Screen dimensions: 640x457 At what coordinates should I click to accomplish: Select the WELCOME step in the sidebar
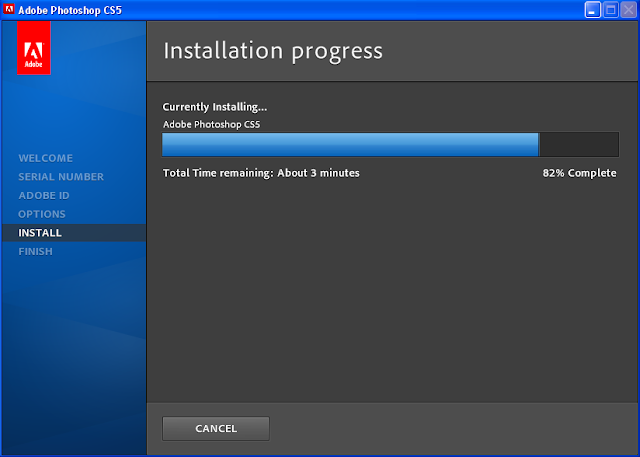point(46,158)
